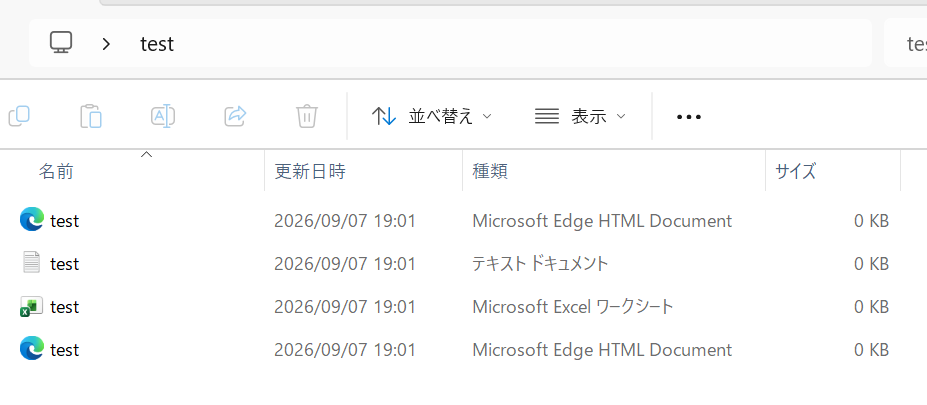
Task: Open the three-dot more options menu
Action: pos(689,117)
